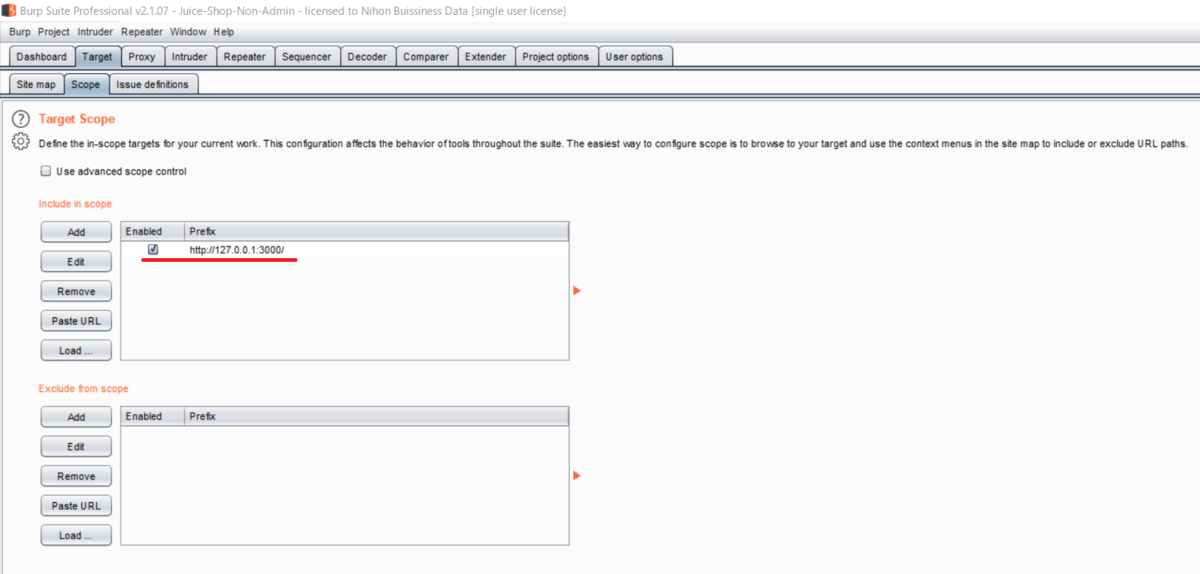The width and height of the screenshot is (1200, 574).
Task: Click the Target Scope heading
Action: pos(77,119)
